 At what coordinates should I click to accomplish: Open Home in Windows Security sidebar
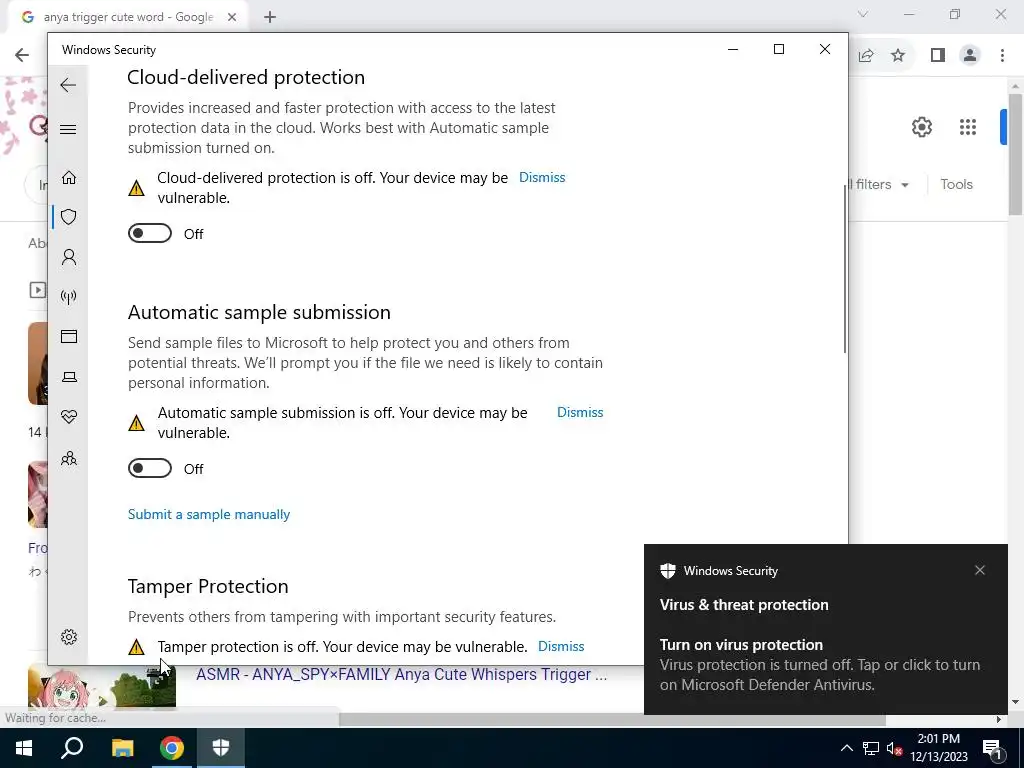69,178
